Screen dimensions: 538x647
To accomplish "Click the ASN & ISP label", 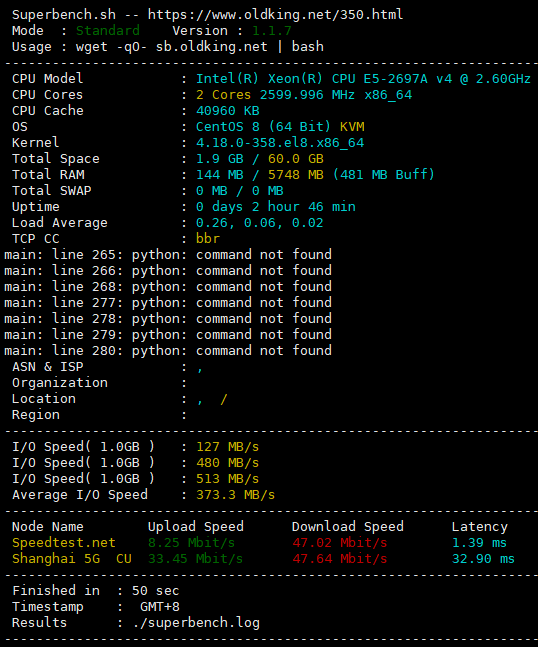I will coord(47,366).
